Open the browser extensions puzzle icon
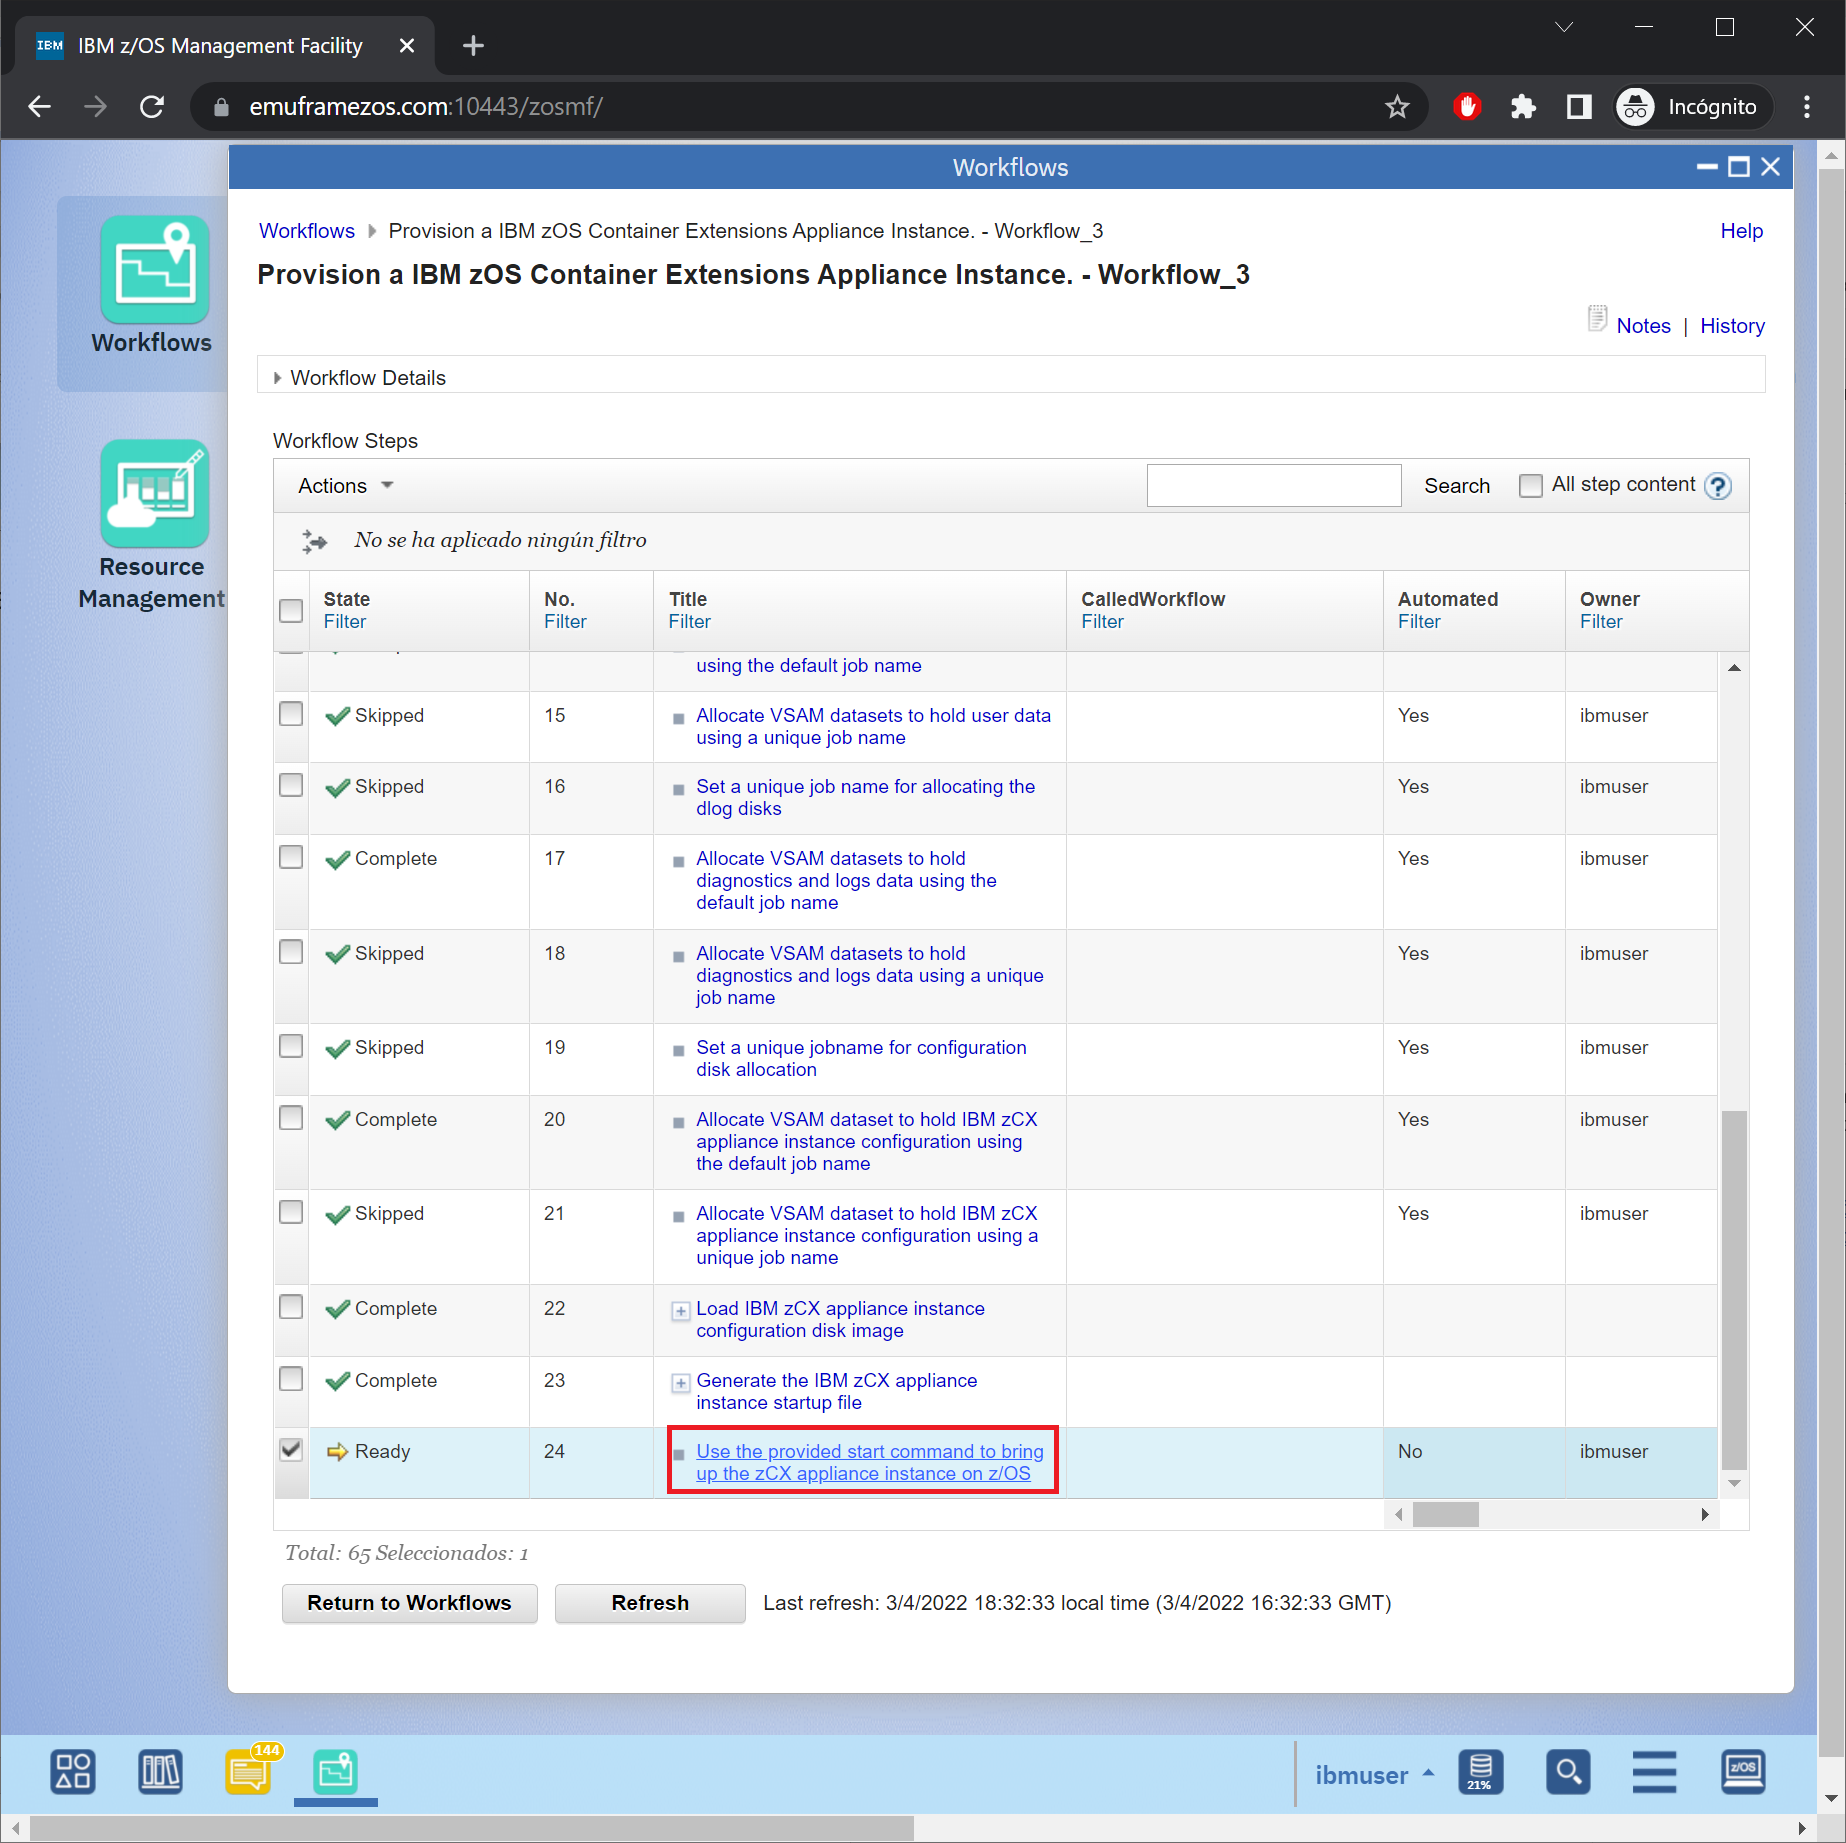 1522,107
